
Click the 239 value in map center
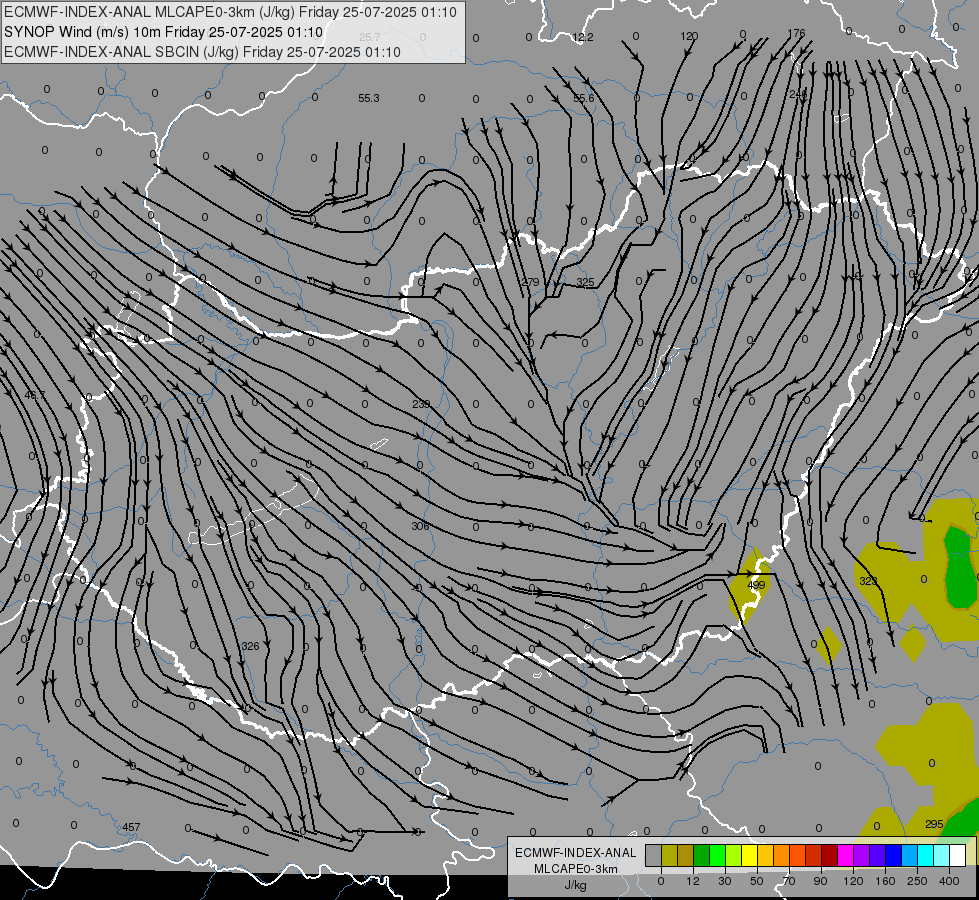click(x=421, y=404)
